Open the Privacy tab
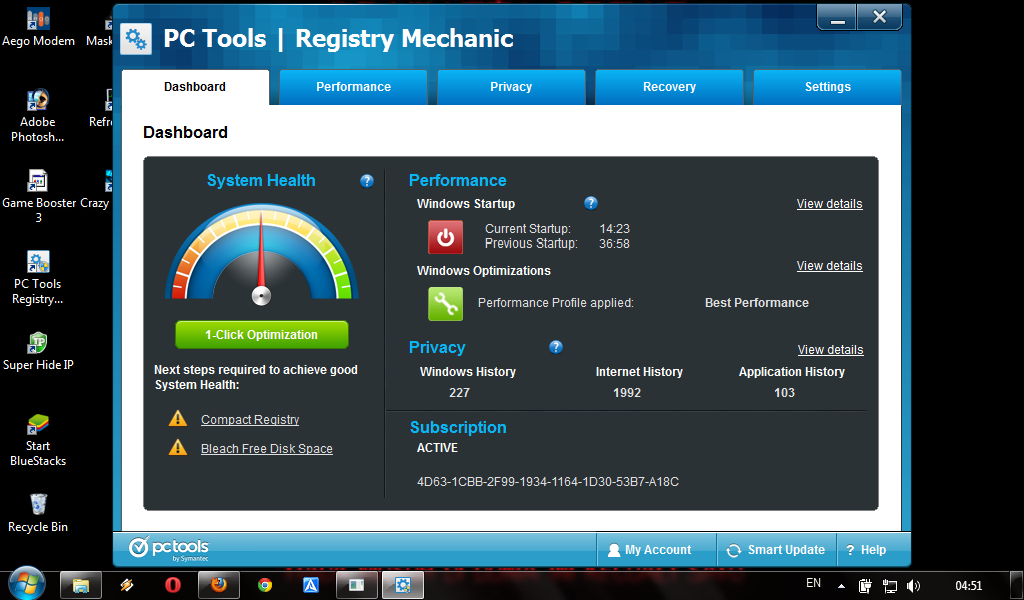This screenshot has height=600, width=1024. pyautogui.click(x=511, y=87)
